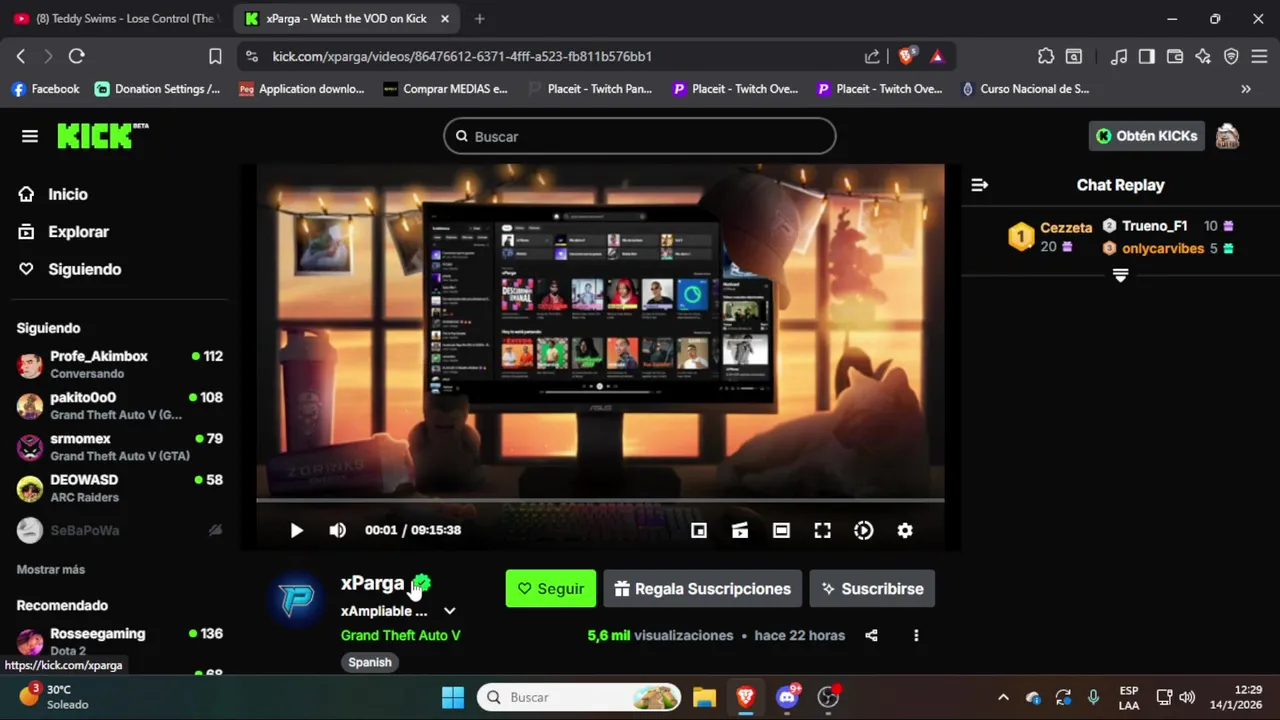Open video player settings gear
The width and height of the screenshot is (1280, 720).
click(904, 530)
